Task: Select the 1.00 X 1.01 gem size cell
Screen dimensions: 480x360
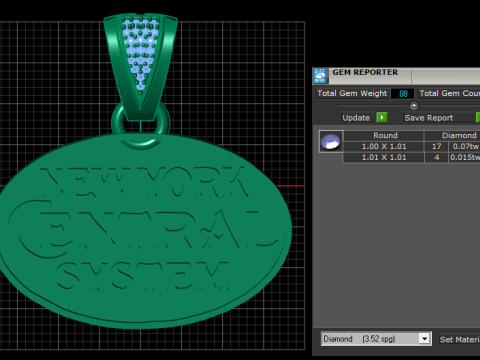Action: (x=384, y=146)
